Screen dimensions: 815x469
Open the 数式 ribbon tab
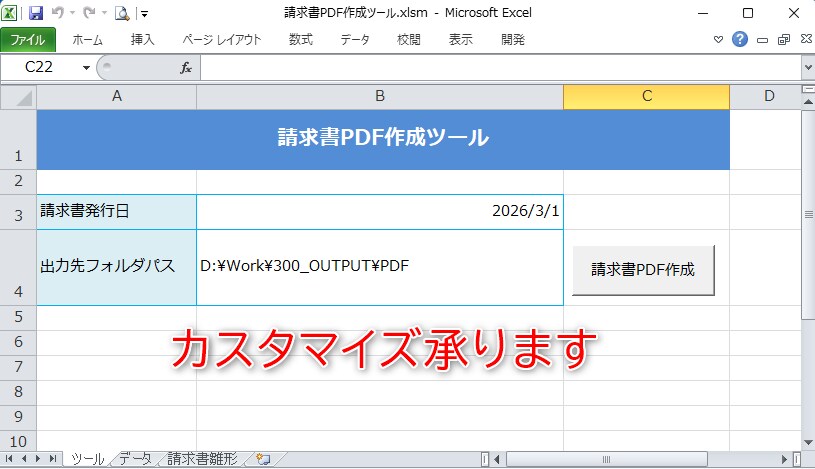[301, 40]
